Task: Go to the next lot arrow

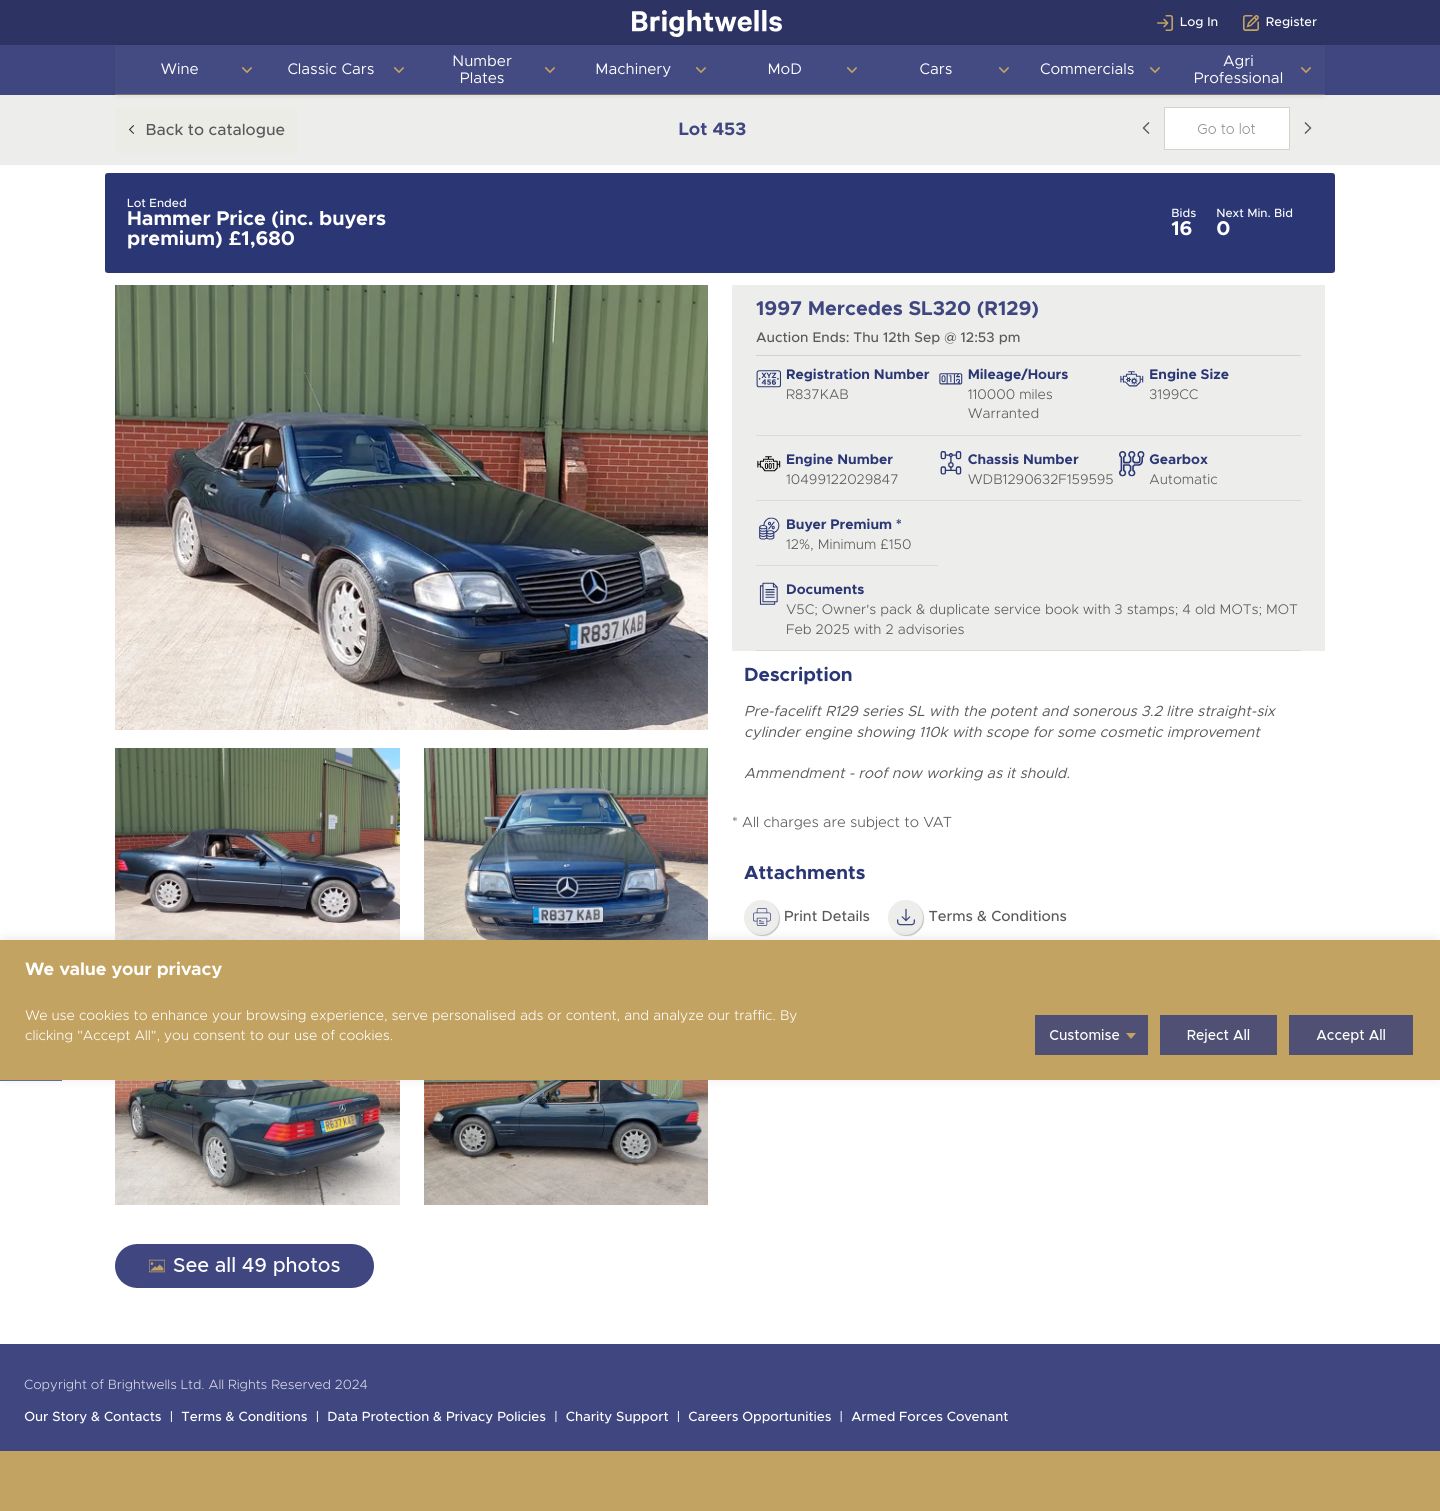Action: (x=1307, y=128)
